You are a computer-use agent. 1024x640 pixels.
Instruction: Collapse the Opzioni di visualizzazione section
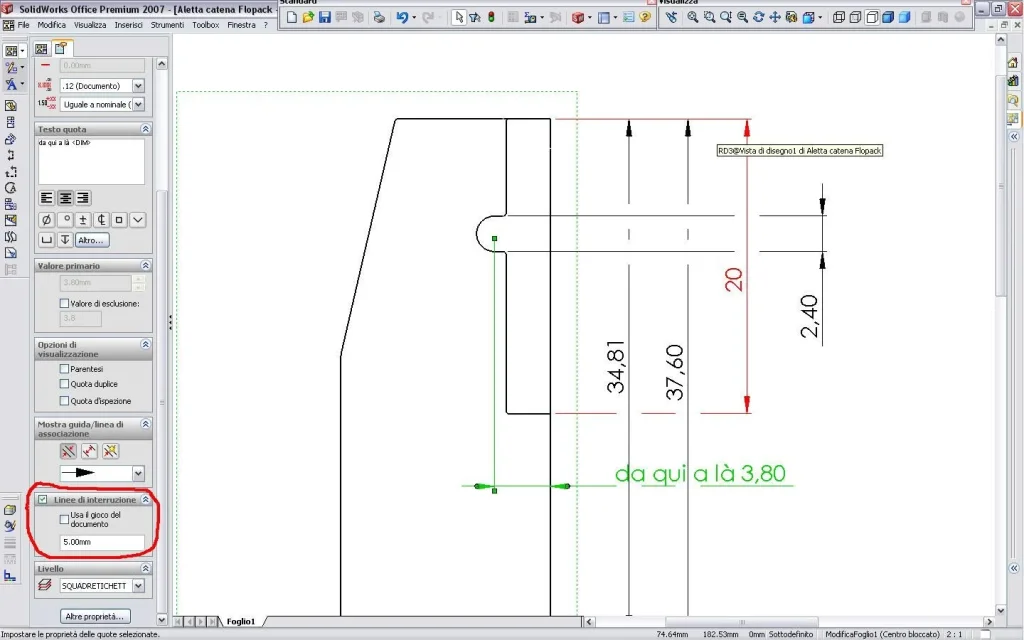[x=146, y=344]
